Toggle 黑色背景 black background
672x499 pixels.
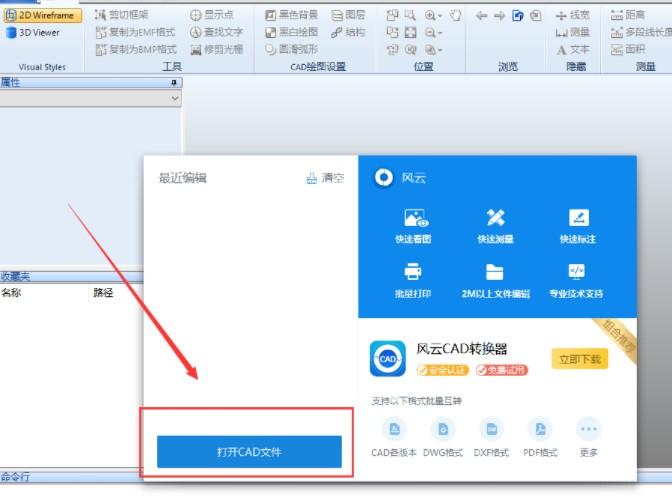(x=291, y=15)
